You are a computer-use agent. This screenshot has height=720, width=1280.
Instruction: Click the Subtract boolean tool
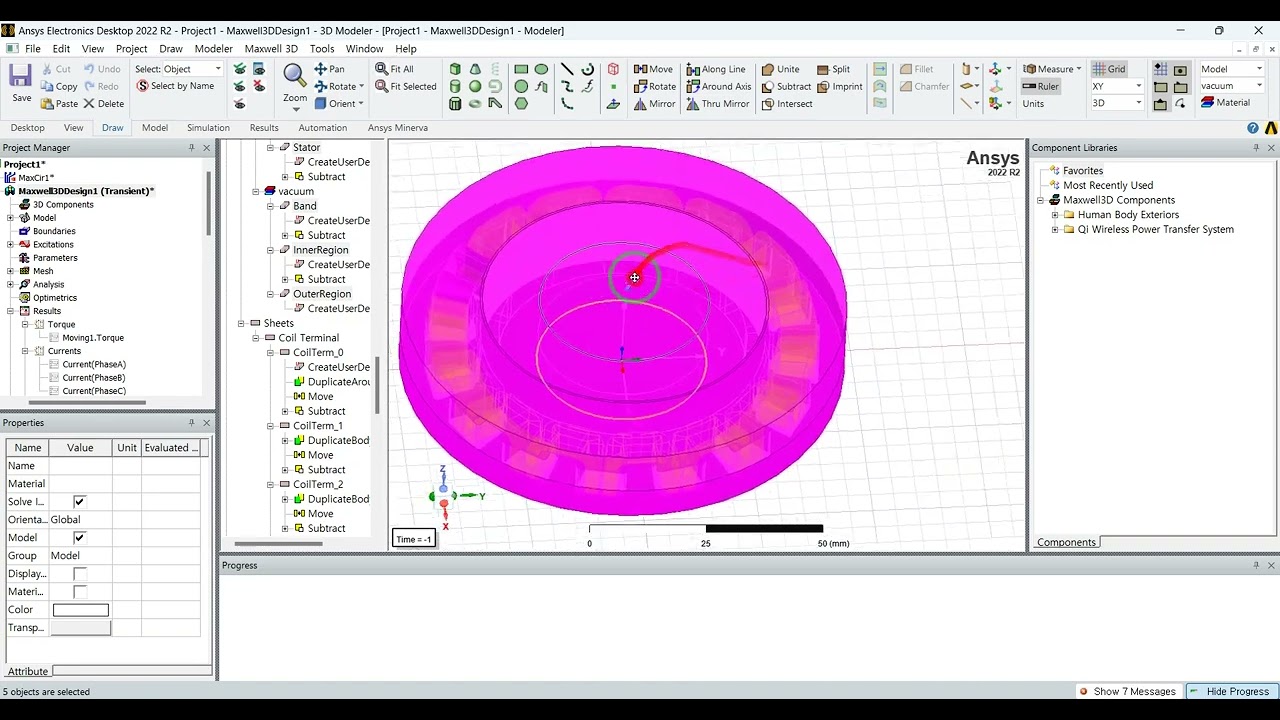click(x=786, y=86)
